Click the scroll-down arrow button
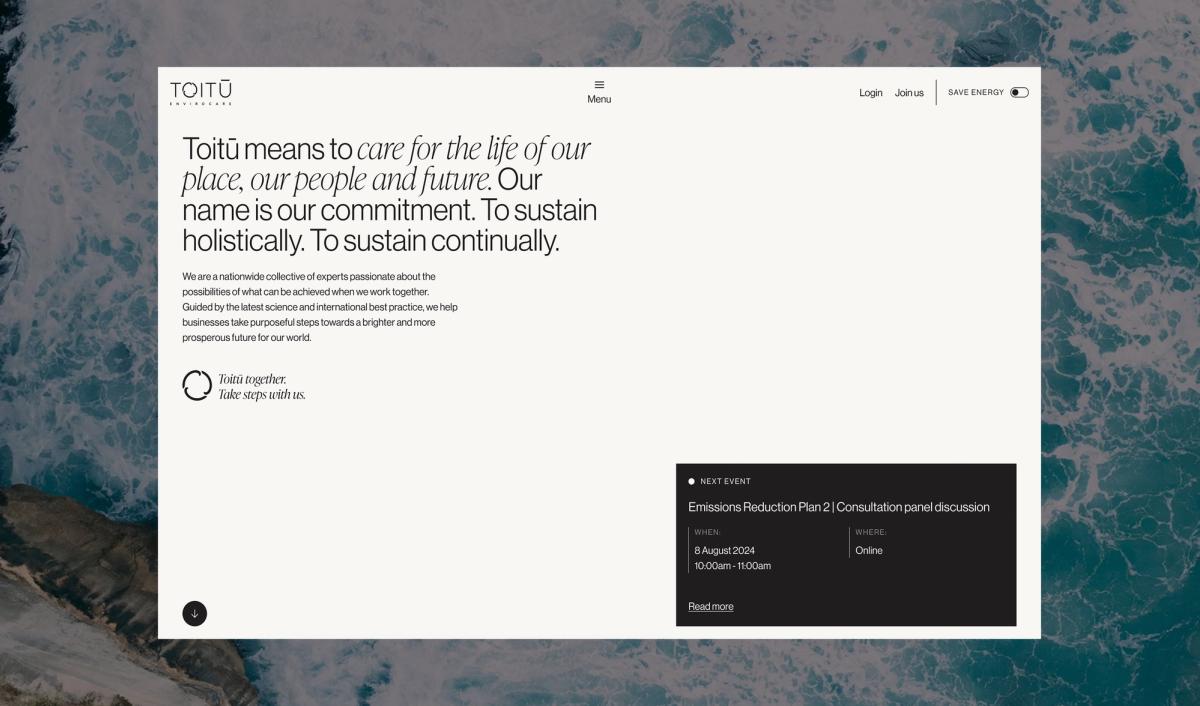 [195, 613]
